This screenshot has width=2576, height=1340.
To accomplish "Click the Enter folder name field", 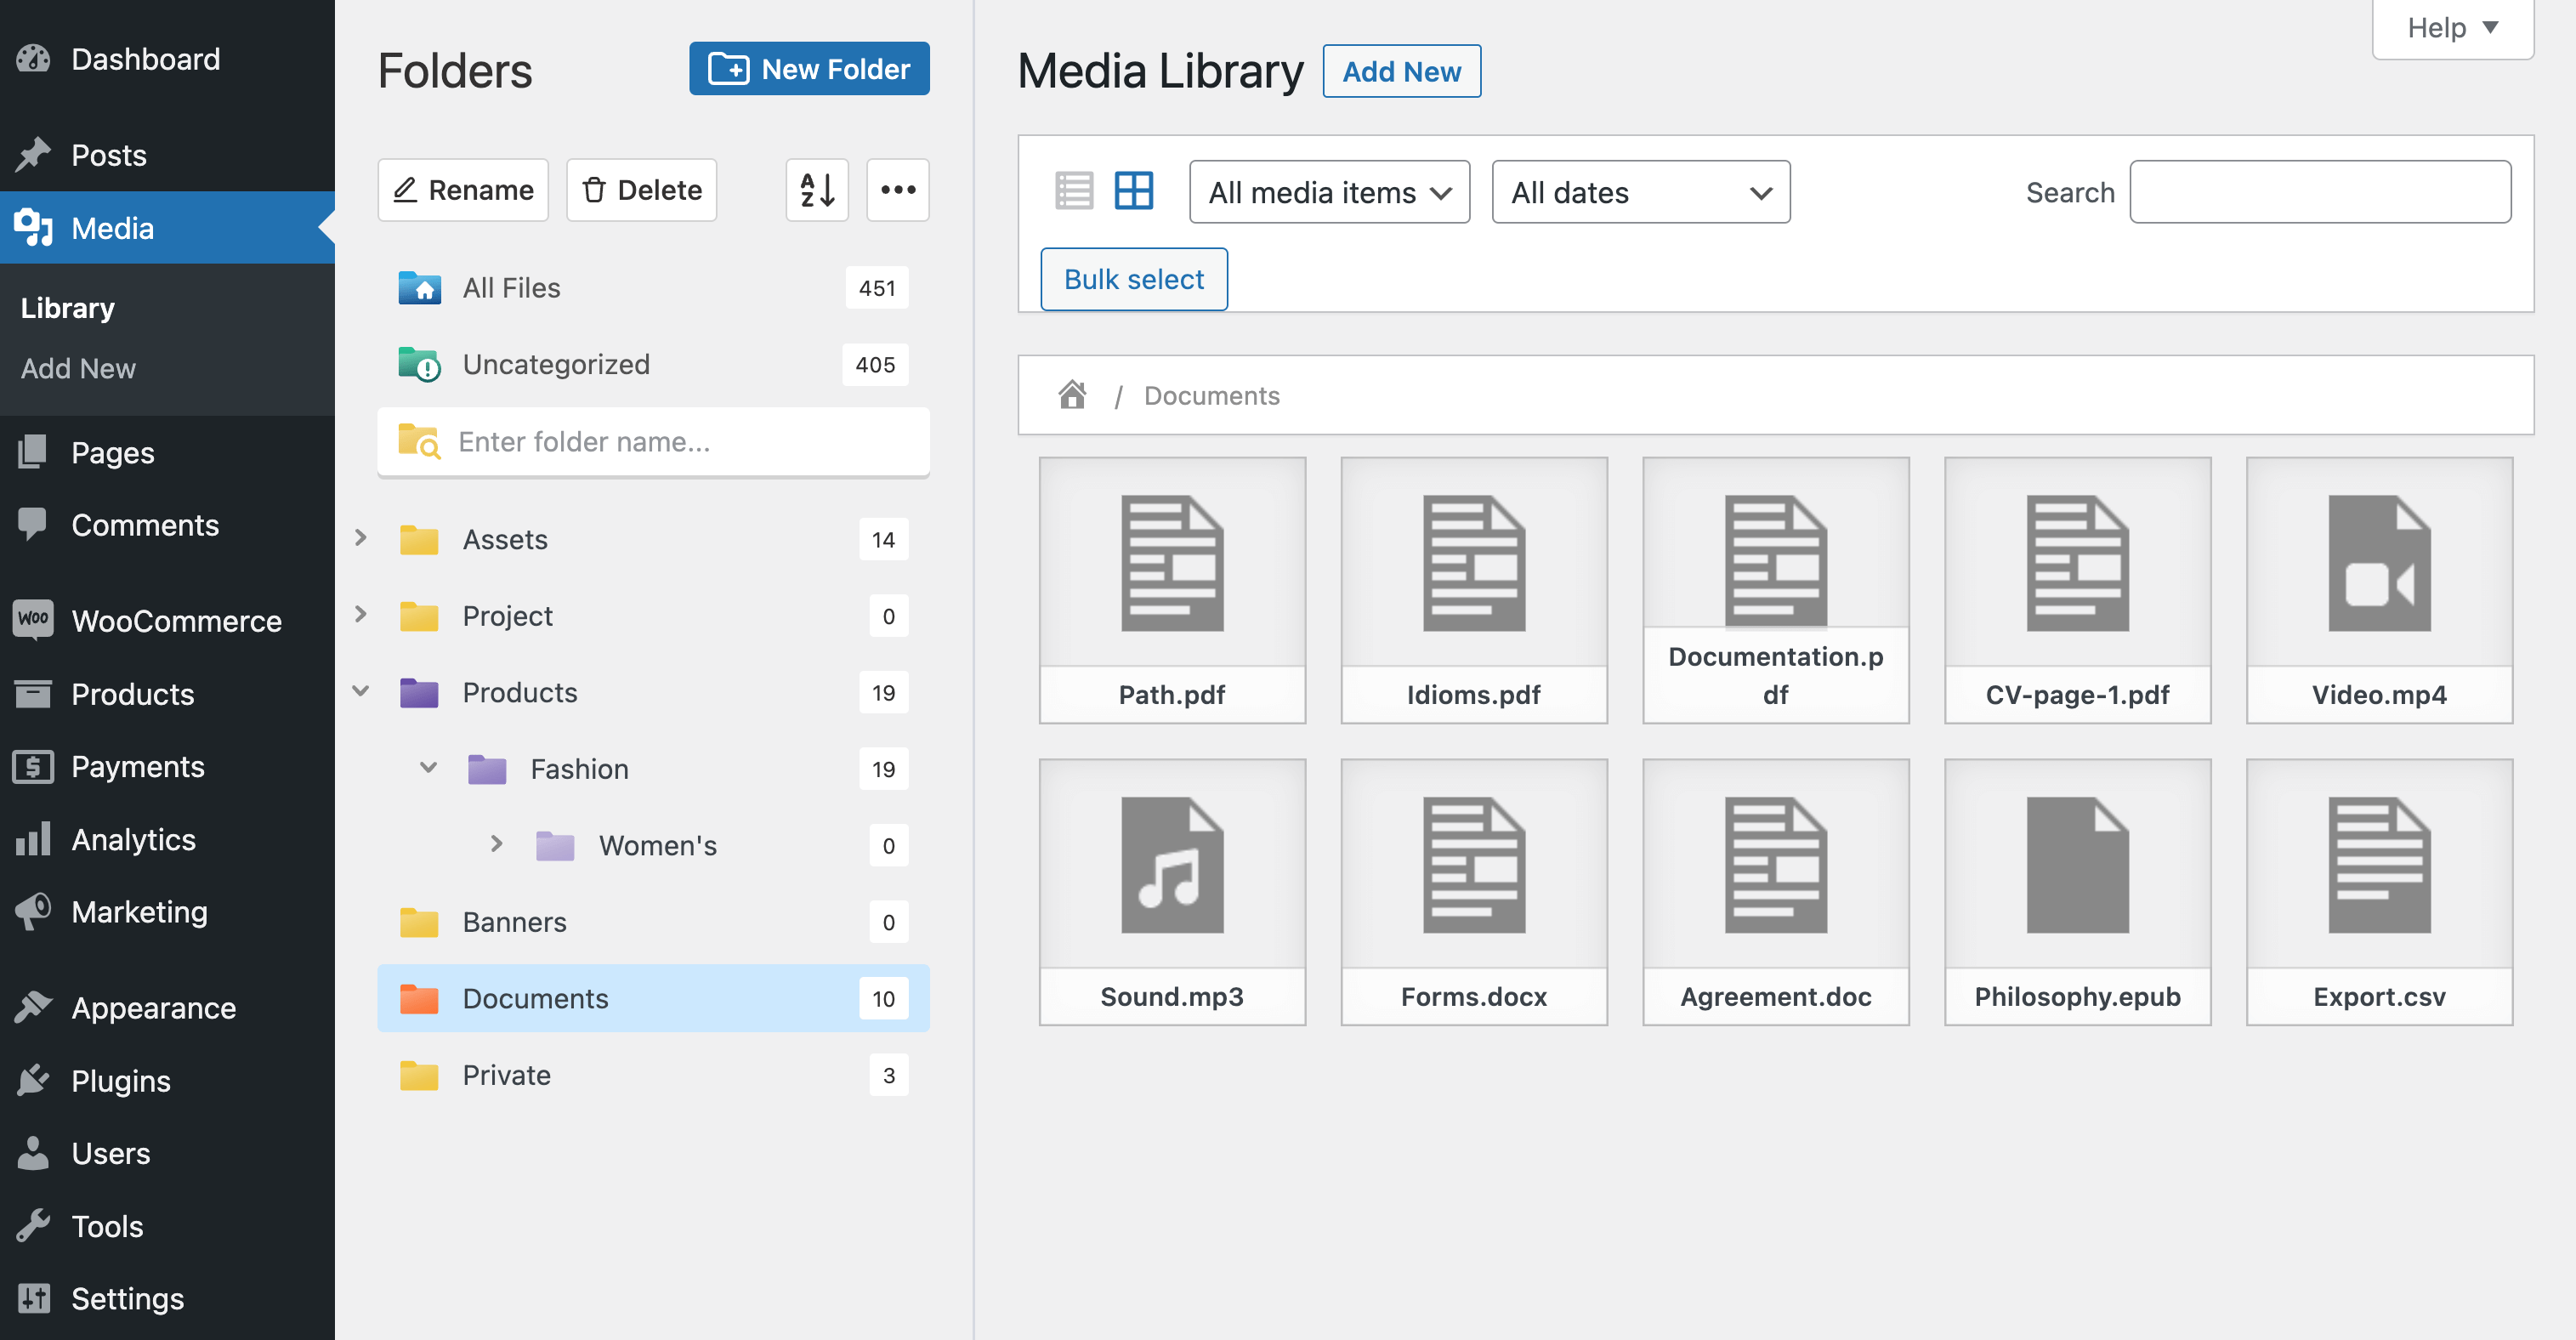I will 653,441.
